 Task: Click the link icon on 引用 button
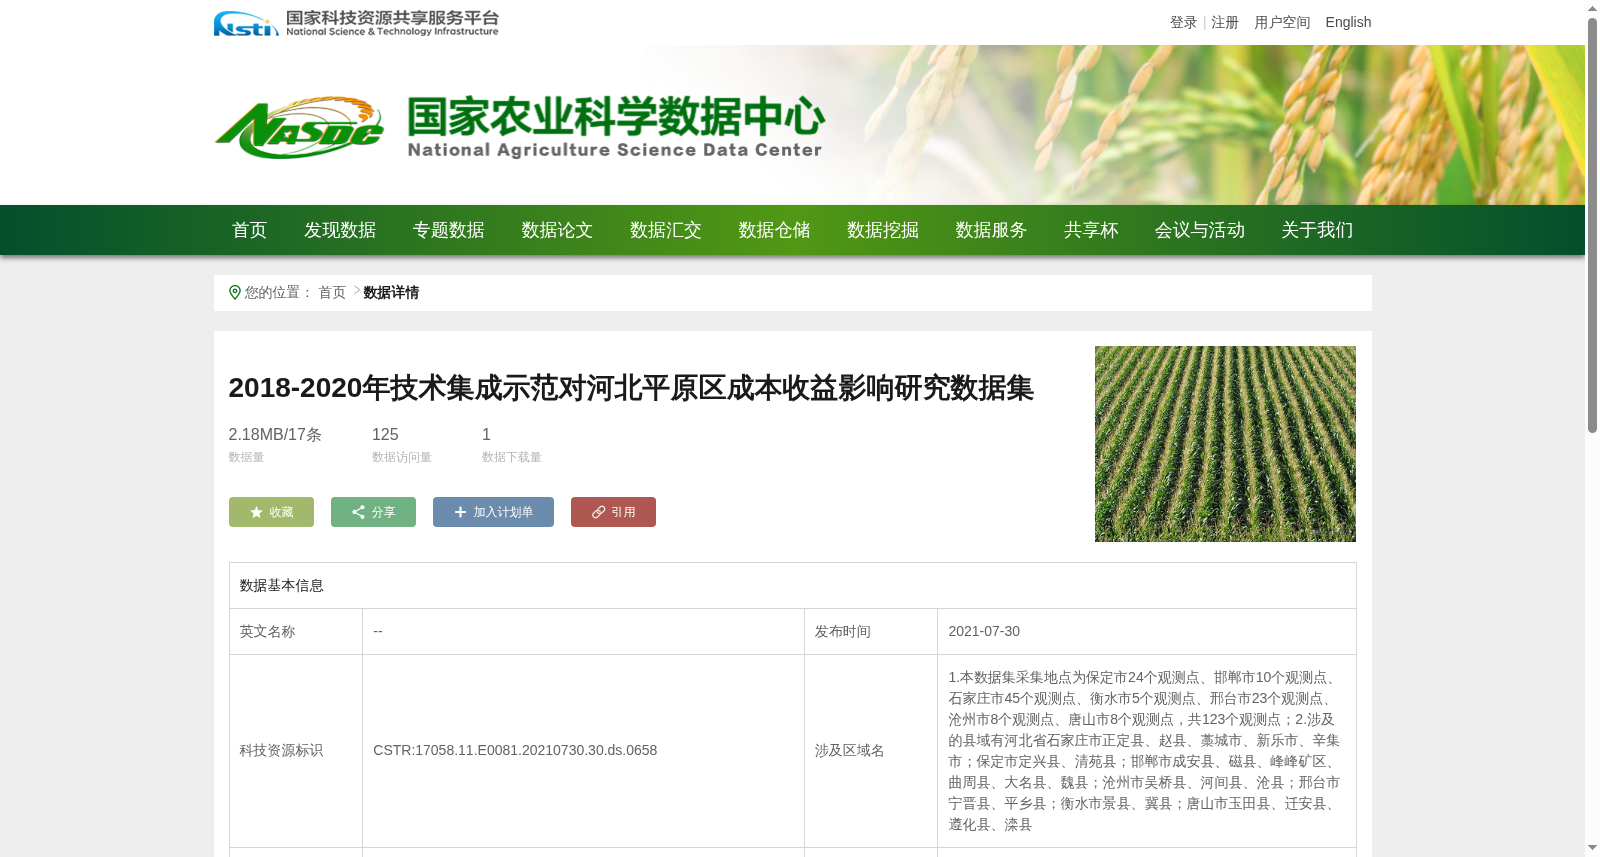tap(598, 512)
